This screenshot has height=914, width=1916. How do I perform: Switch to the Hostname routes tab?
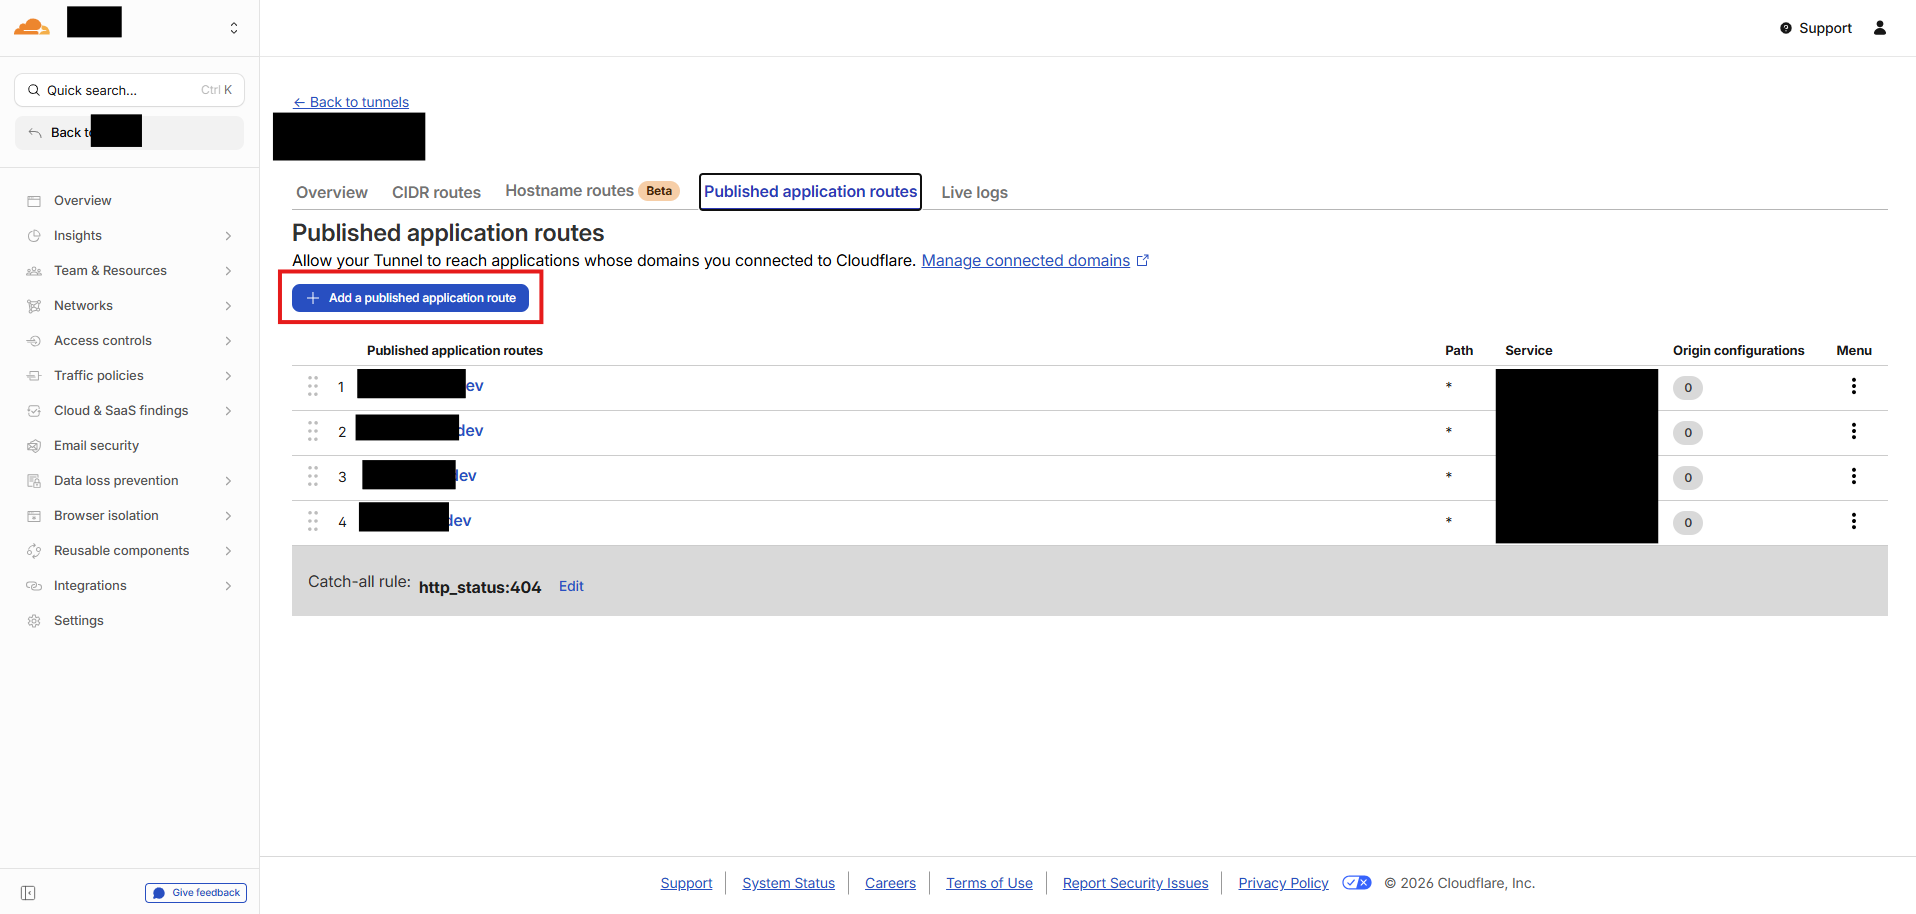(x=592, y=191)
